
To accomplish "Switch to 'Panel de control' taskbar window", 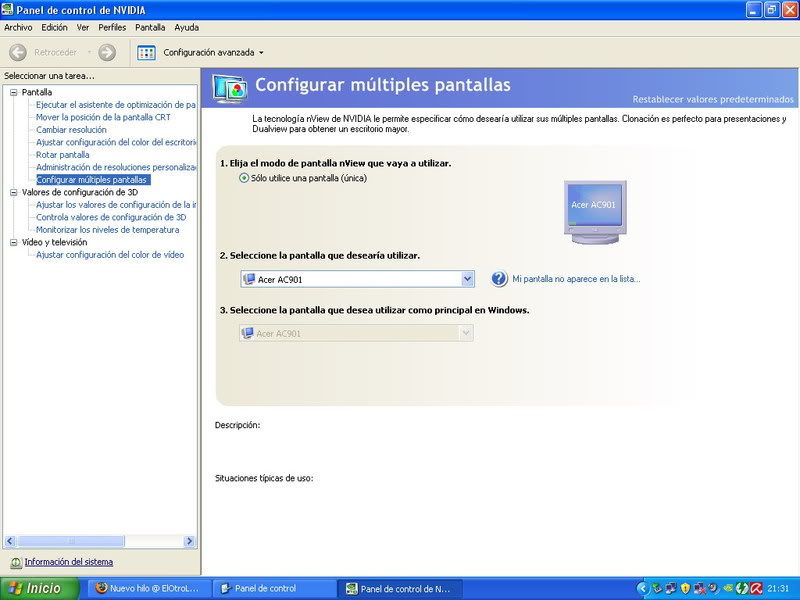I will pyautogui.click(x=273, y=588).
